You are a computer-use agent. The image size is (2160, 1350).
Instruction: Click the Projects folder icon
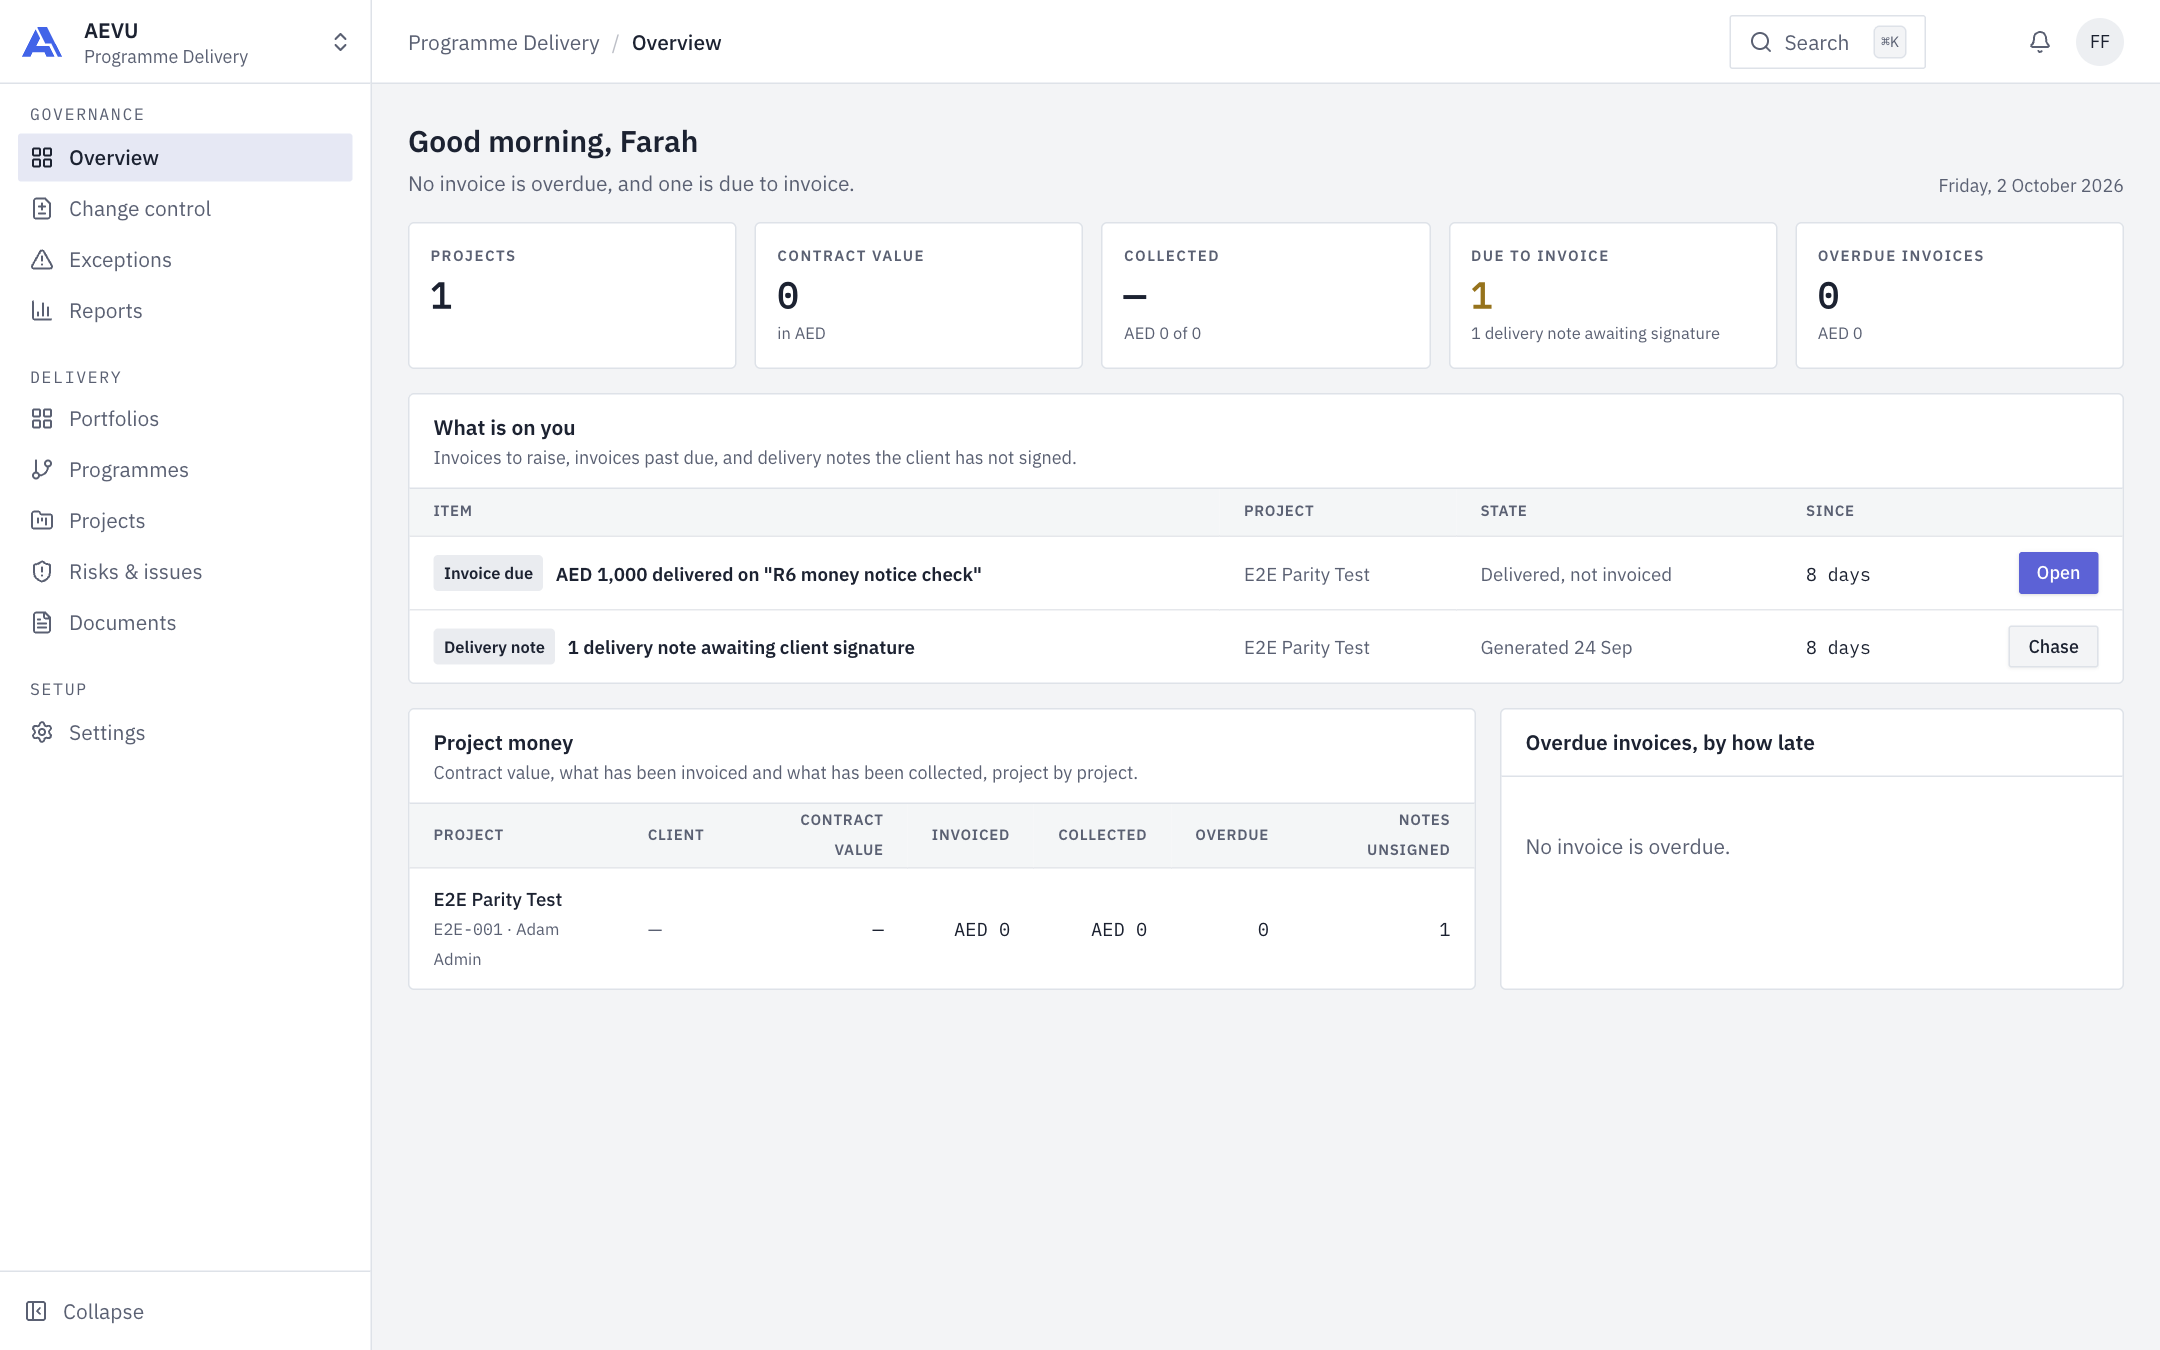(x=42, y=521)
